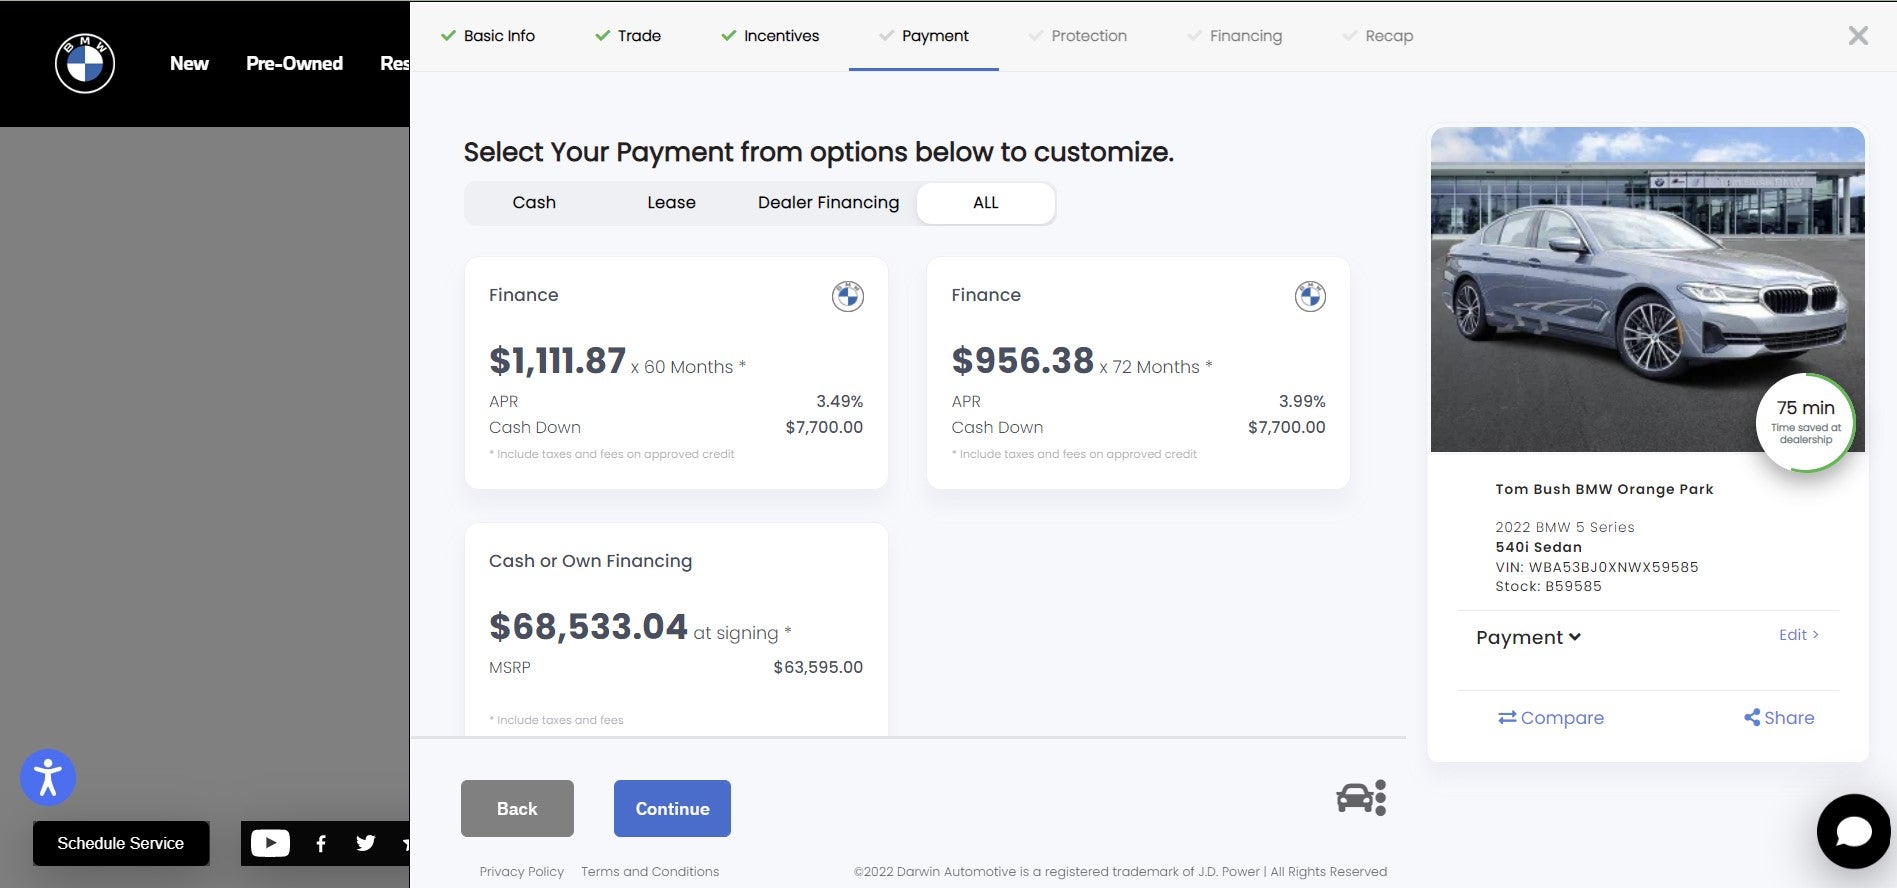This screenshot has height=888, width=1897.
Task: Open the accessibility options icon
Action: [x=48, y=777]
